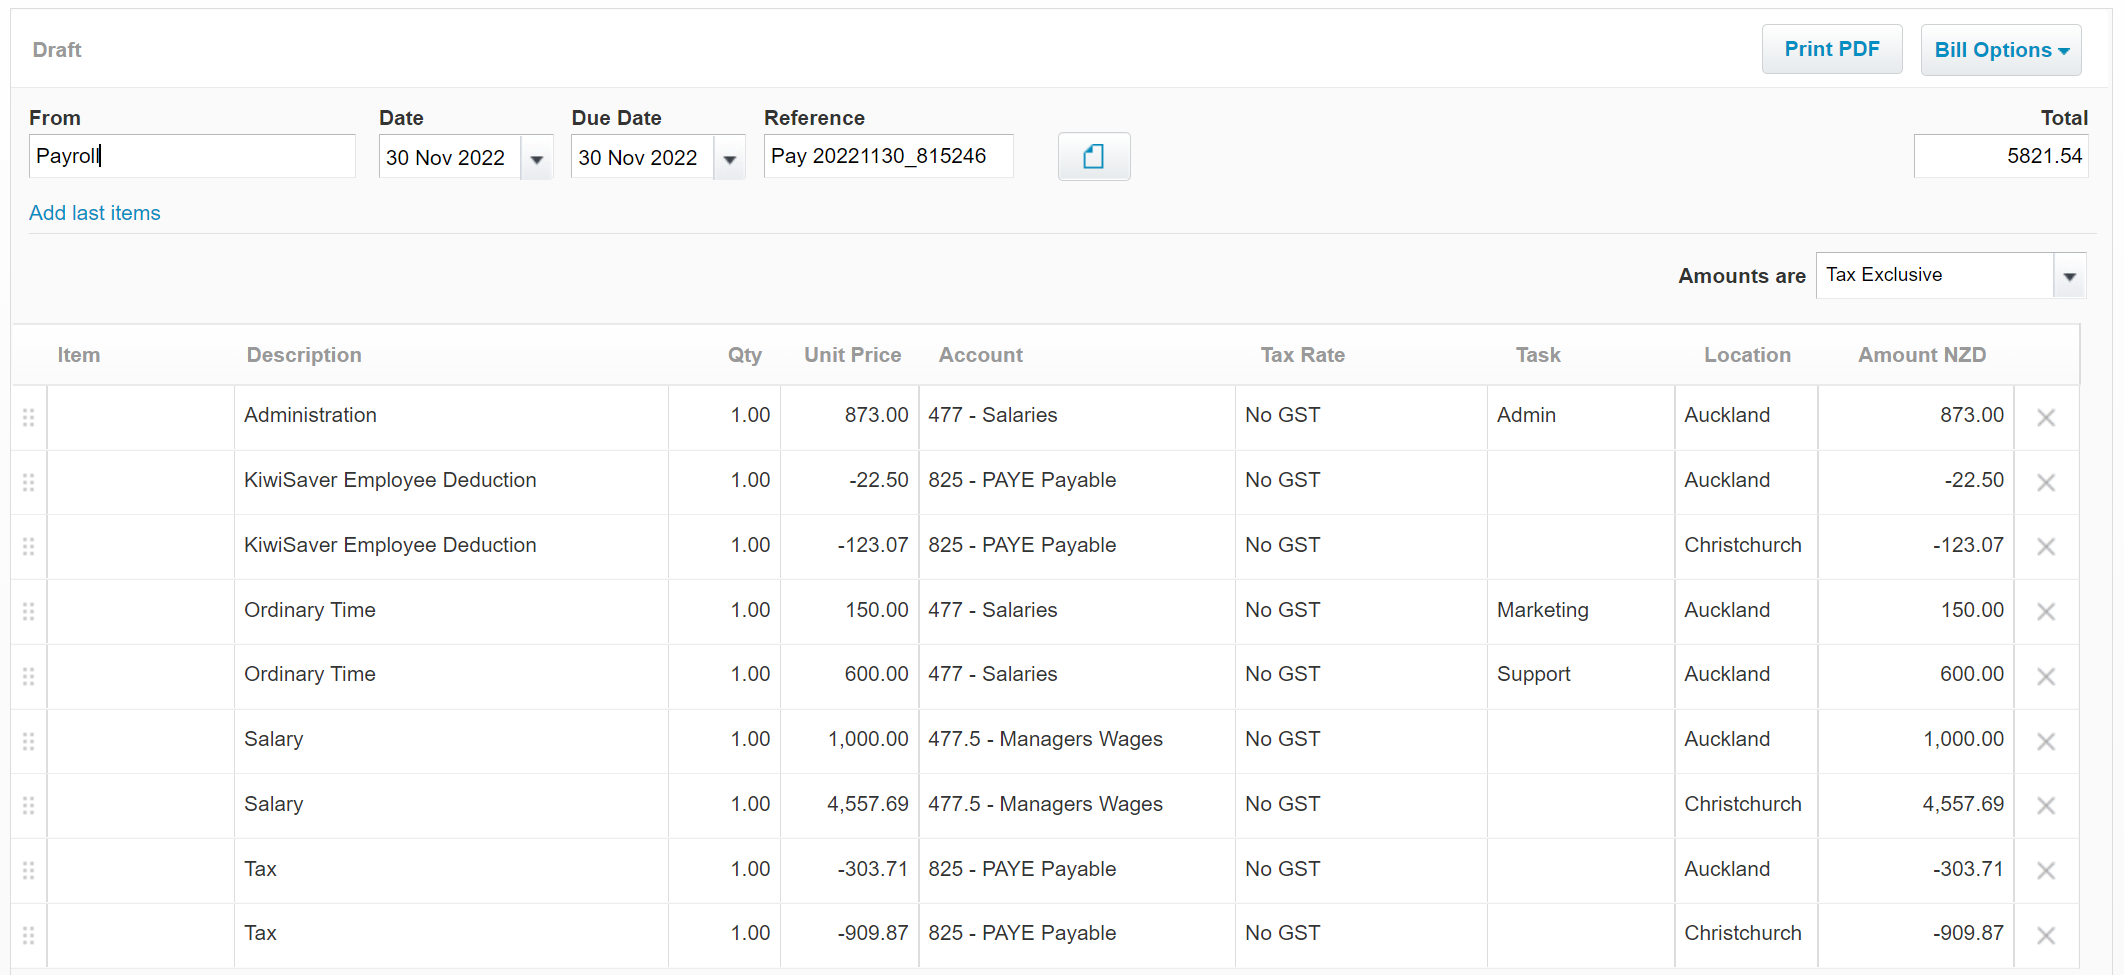Viewport: 2124px width, 975px height.
Task: Click the Christchurch location in Salary 4,557.69 row
Action: (1746, 804)
